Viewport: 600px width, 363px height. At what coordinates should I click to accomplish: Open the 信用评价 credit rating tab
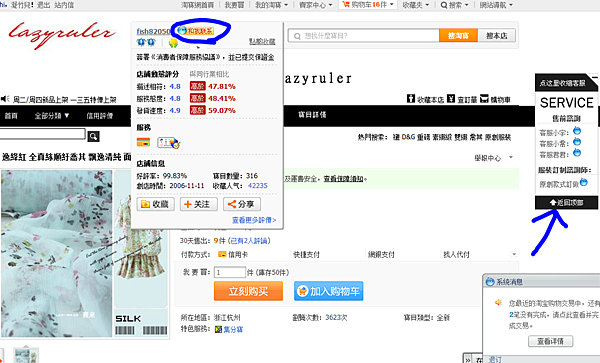pyautogui.click(x=99, y=116)
